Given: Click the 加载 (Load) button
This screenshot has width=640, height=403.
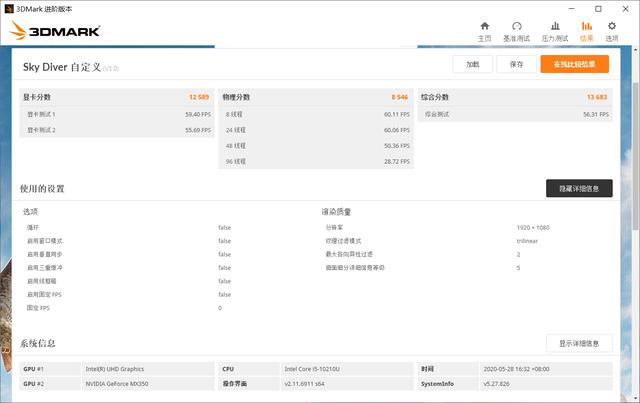Looking at the screenshot, I should click(x=473, y=64).
